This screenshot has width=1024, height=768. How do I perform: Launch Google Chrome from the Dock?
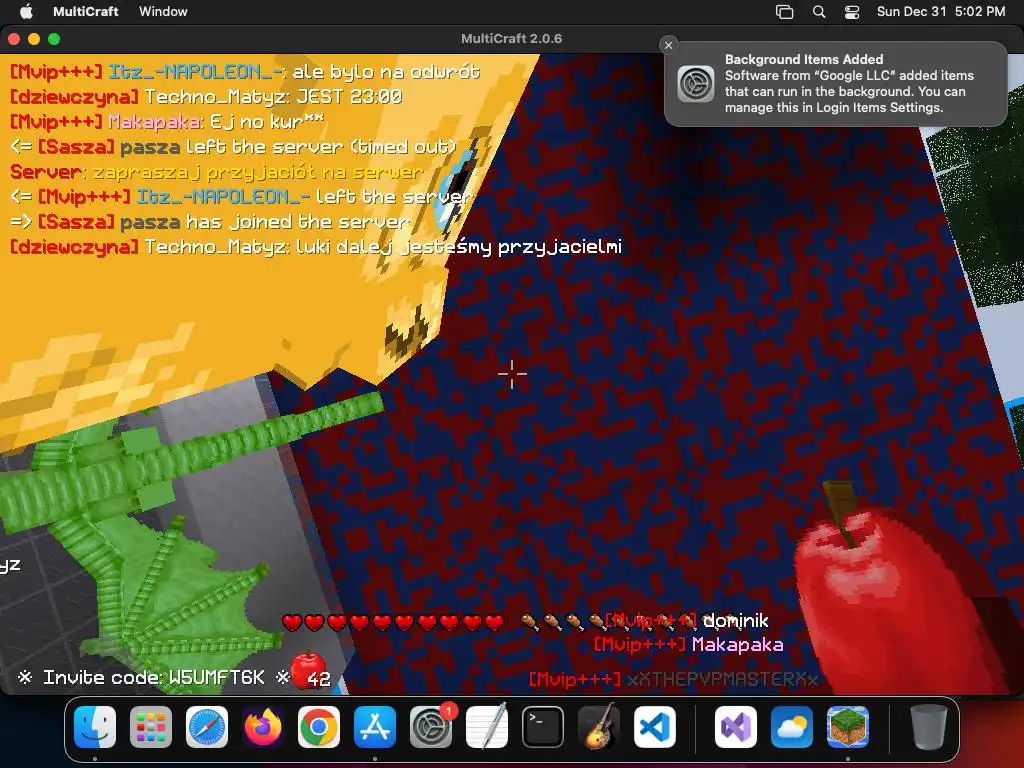319,727
